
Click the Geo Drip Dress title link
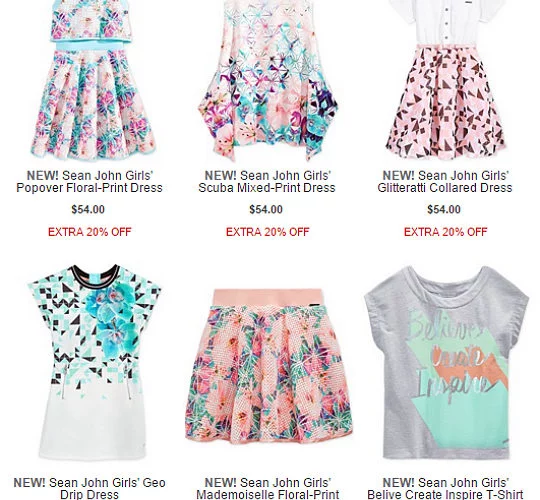pos(90,488)
